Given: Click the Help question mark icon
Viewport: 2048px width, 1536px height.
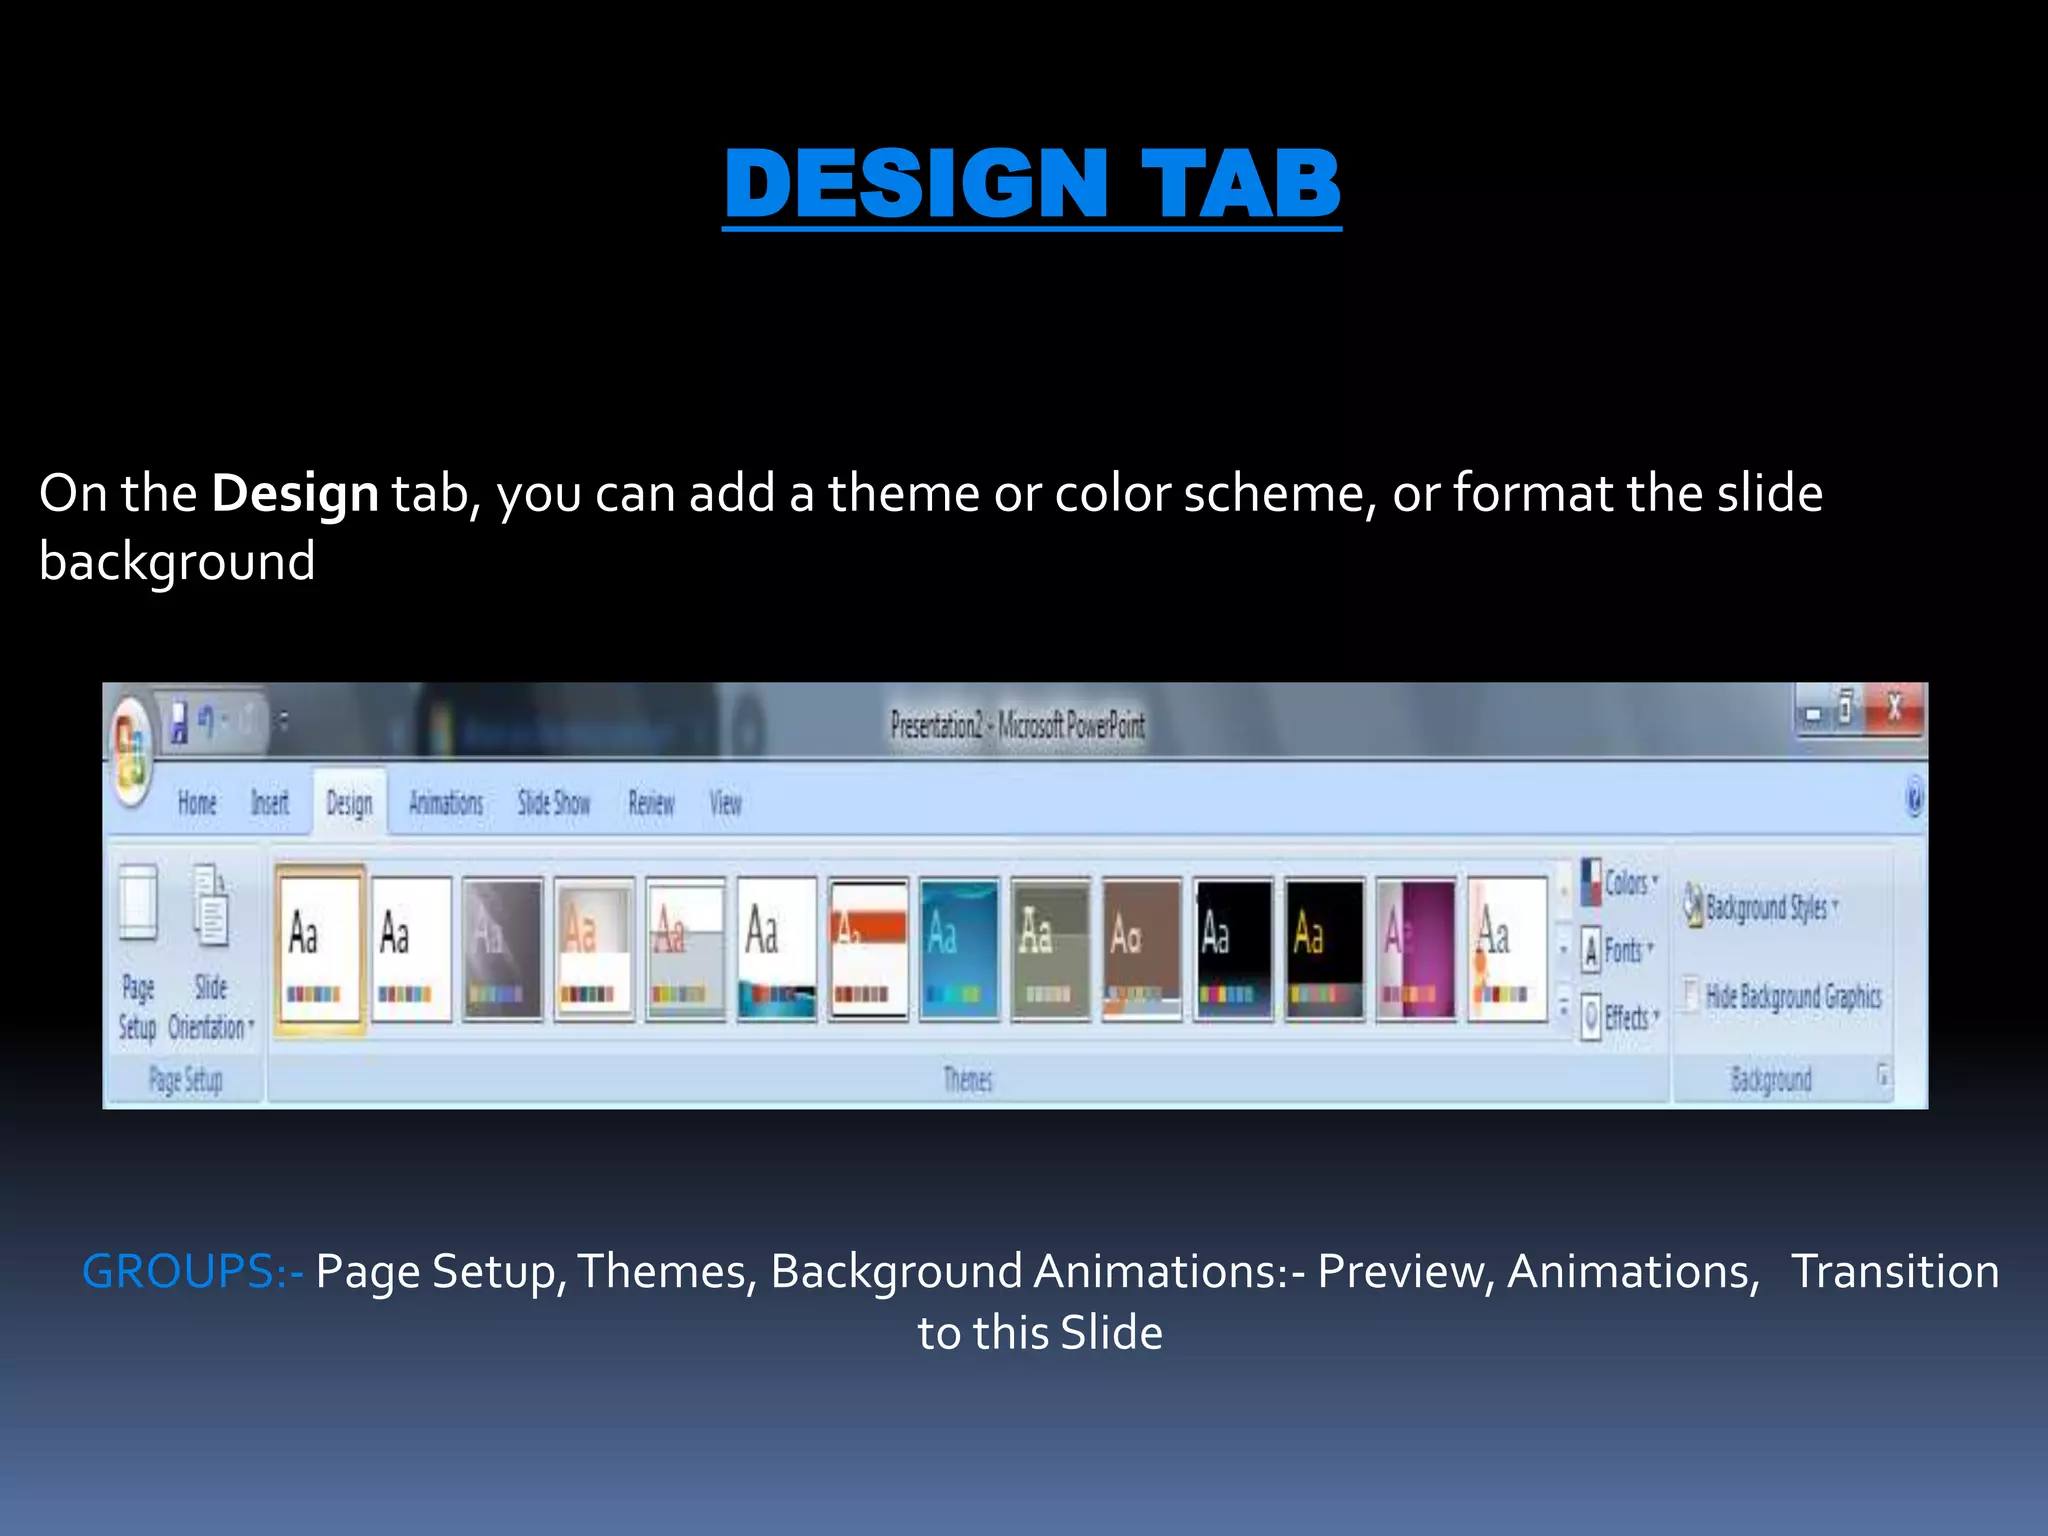Looking at the screenshot, I should tap(1914, 799).
